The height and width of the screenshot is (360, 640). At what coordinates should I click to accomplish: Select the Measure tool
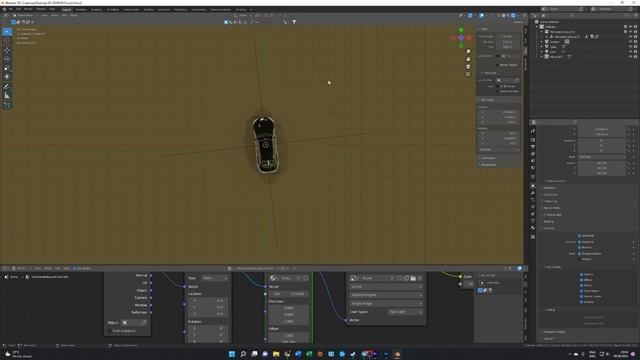pos(7,96)
